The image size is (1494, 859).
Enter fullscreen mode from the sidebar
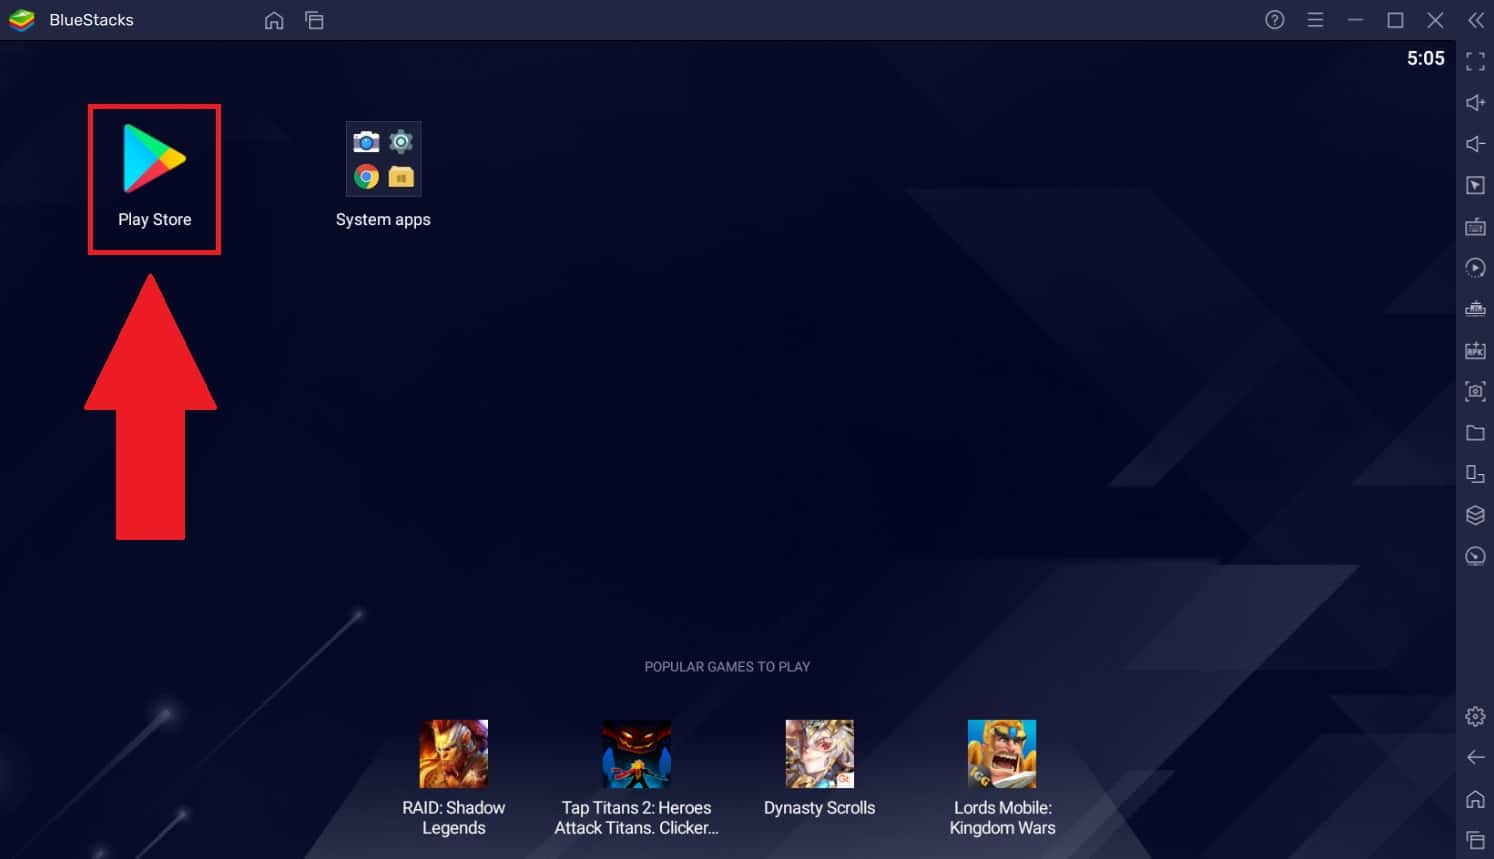[1475, 62]
